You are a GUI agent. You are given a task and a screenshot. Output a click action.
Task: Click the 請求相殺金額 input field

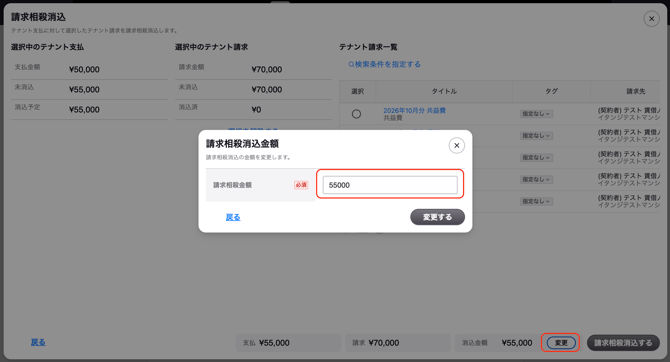pyautogui.click(x=390, y=185)
